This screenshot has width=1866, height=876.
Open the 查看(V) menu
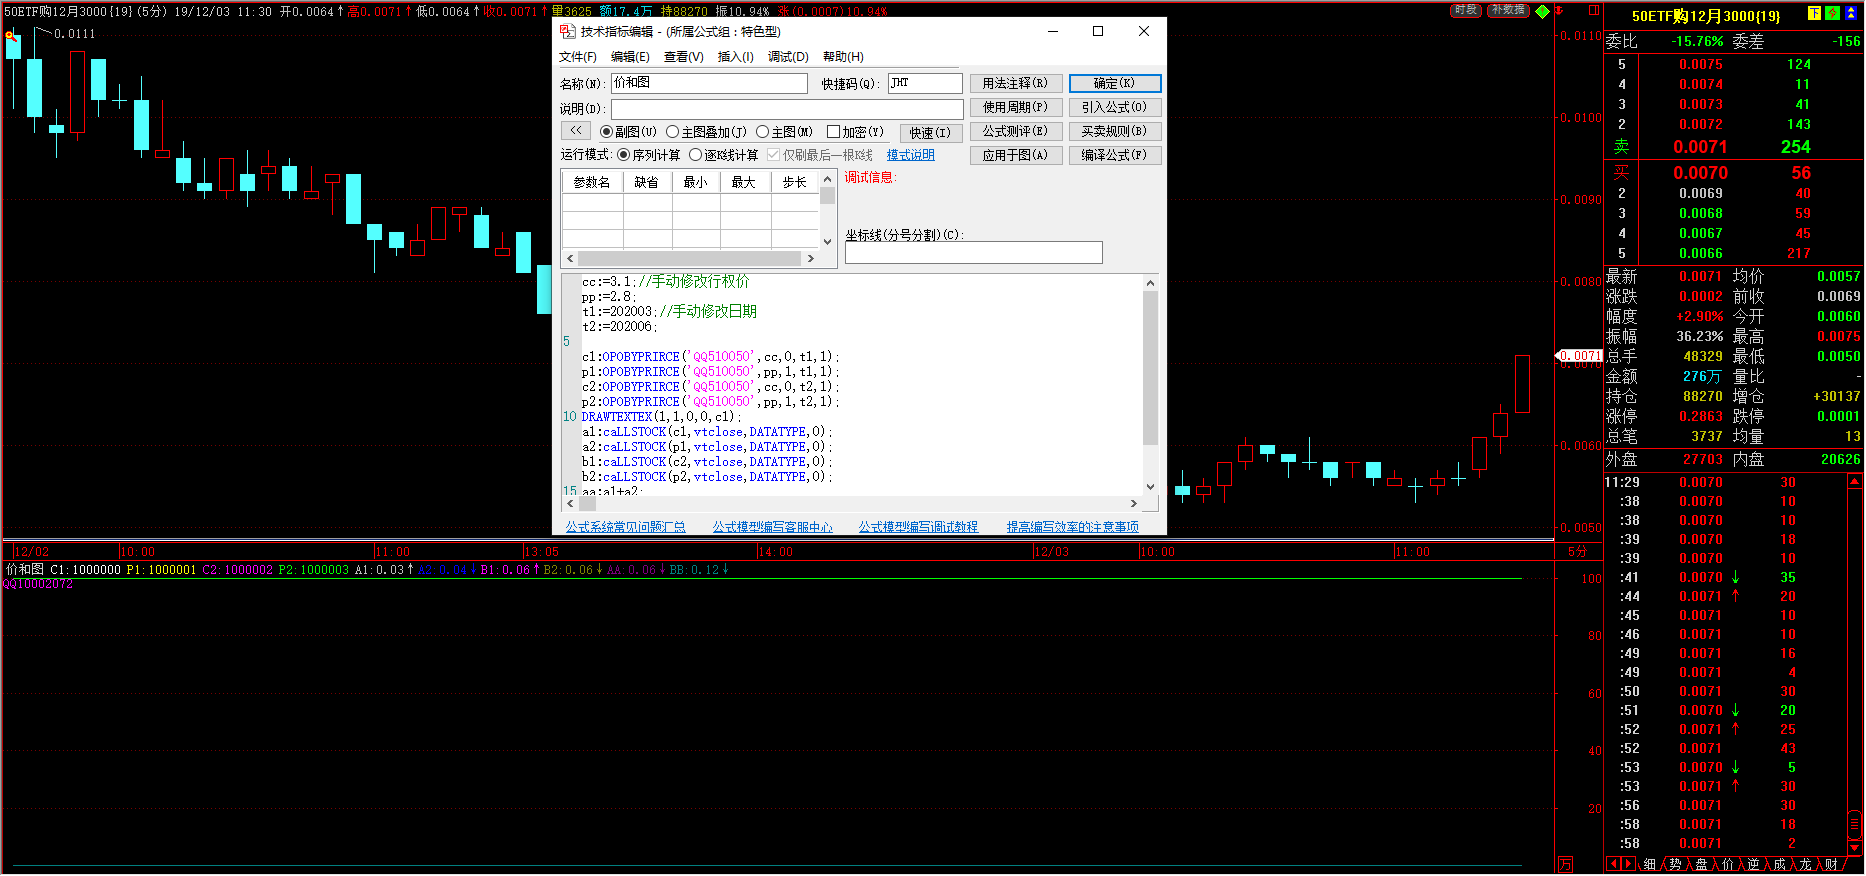click(684, 57)
